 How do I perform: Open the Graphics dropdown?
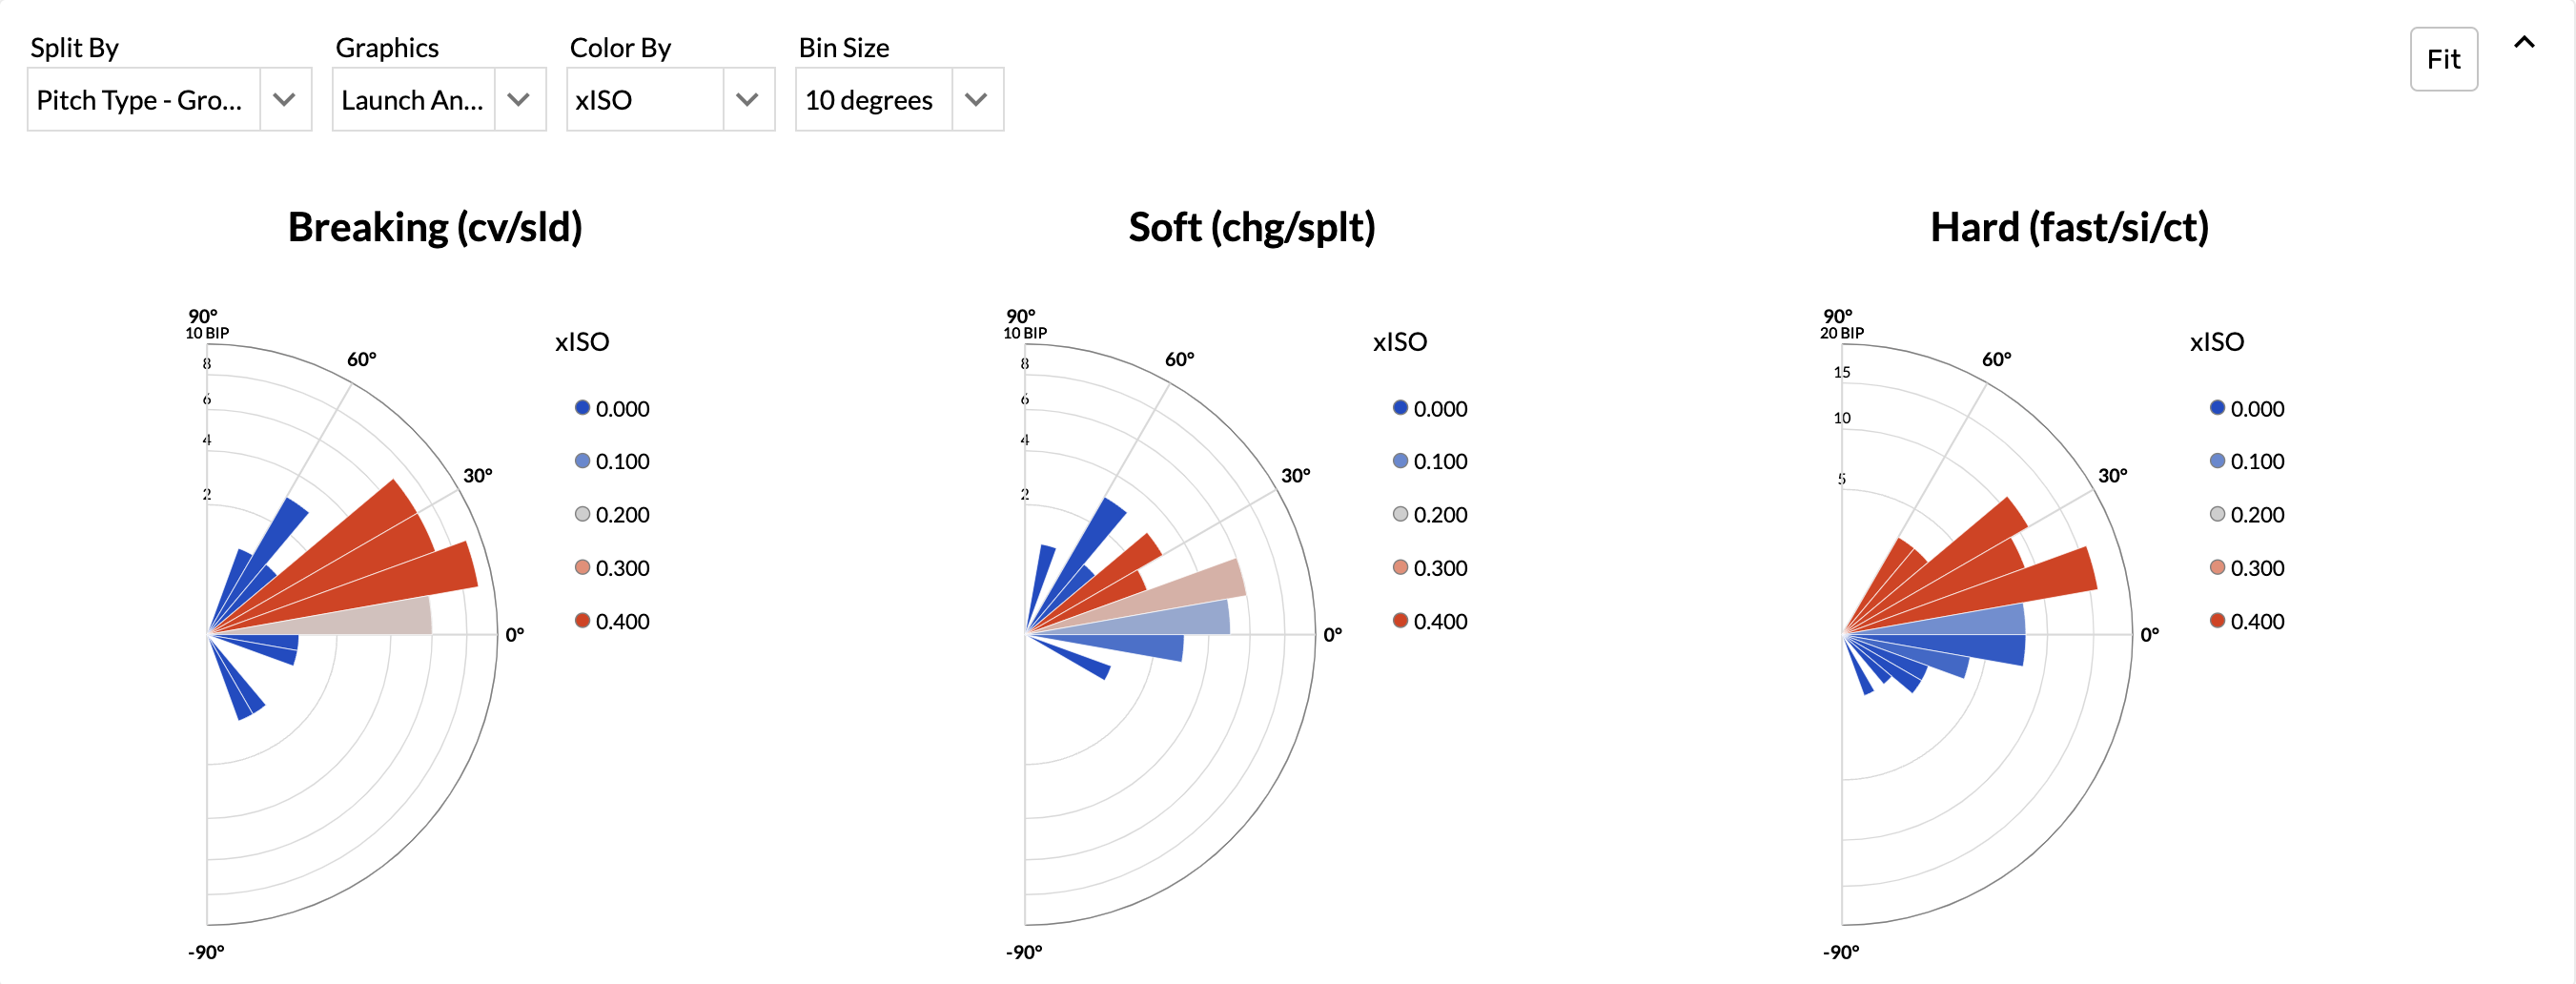click(x=519, y=99)
